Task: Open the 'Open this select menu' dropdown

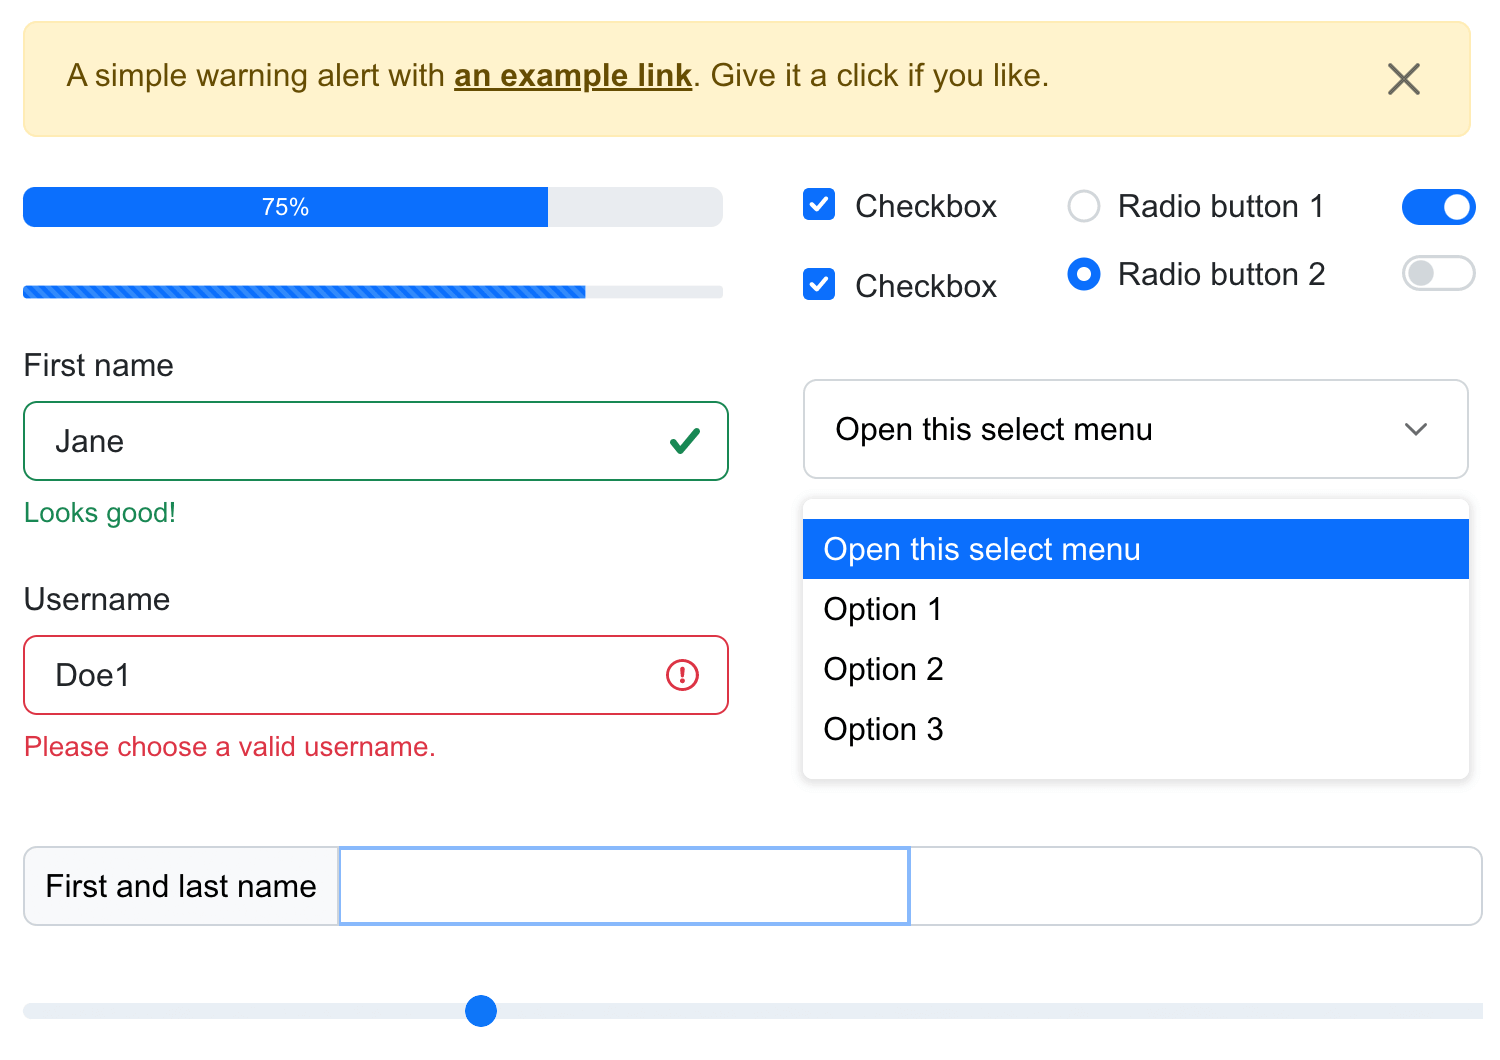Action: [x=1136, y=429]
